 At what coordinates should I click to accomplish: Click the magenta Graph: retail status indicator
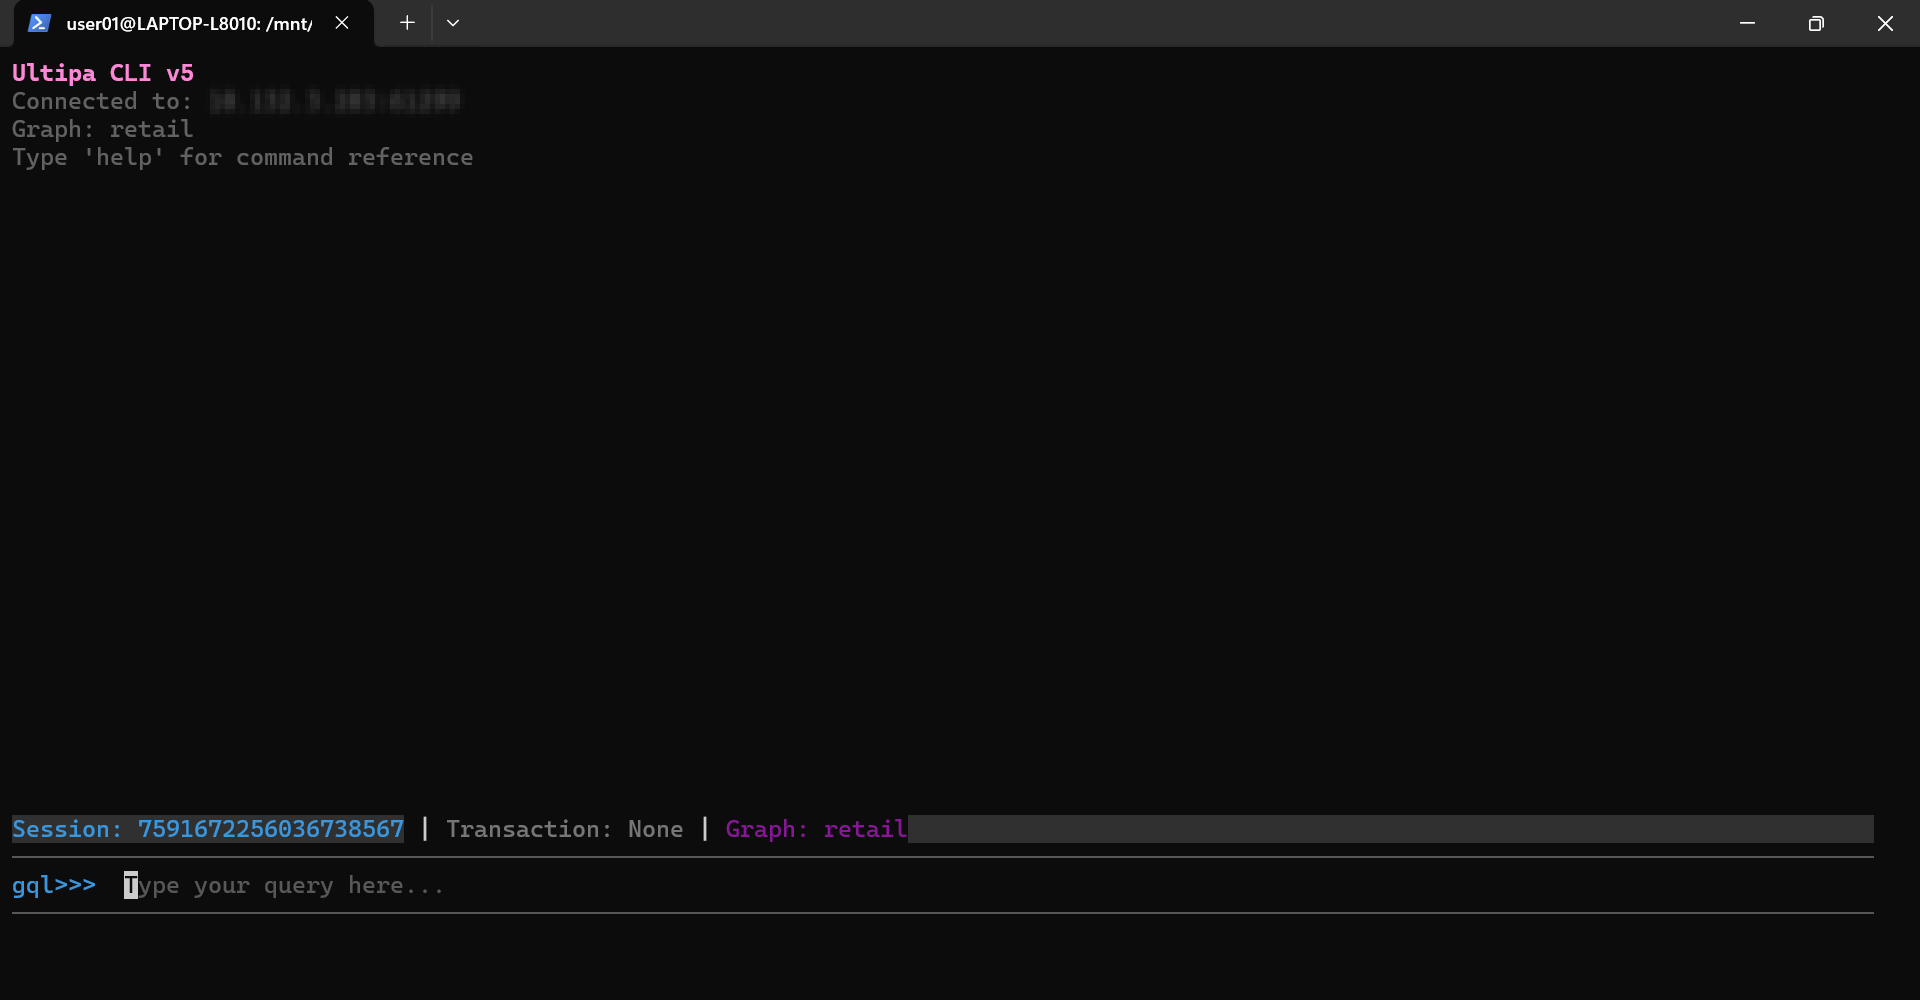815,829
